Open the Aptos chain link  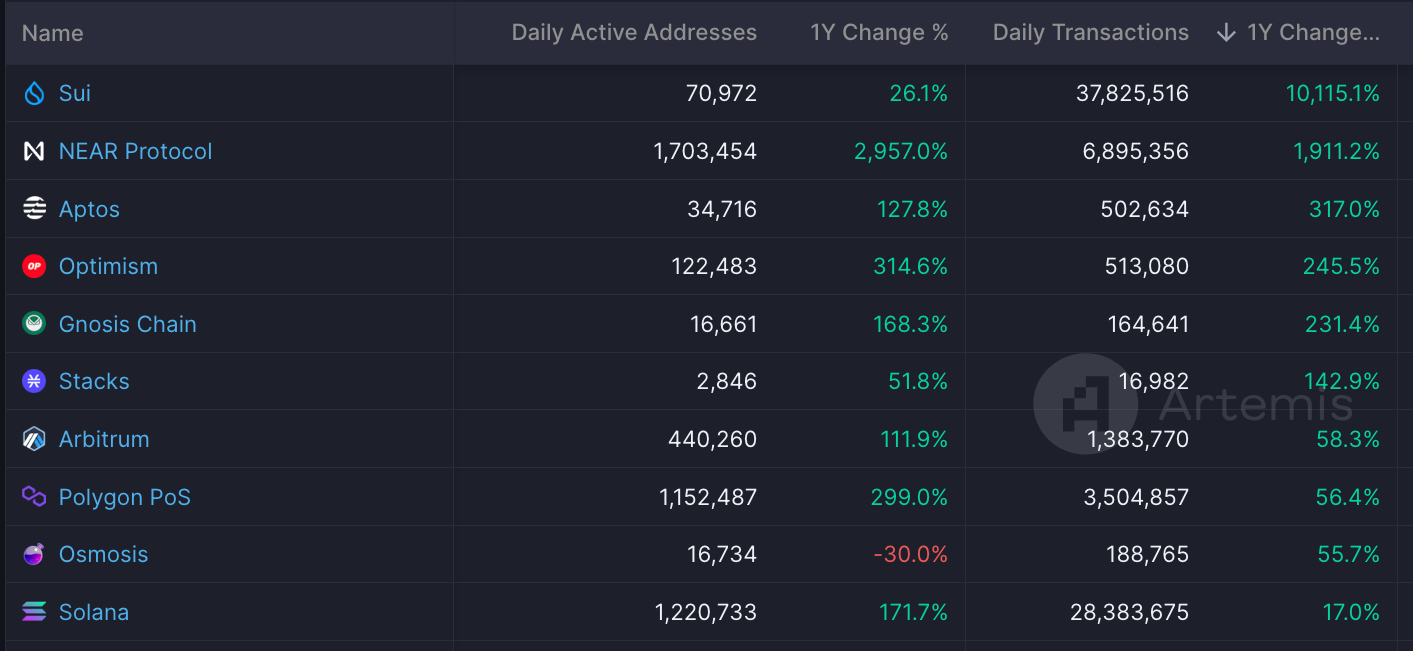89,209
